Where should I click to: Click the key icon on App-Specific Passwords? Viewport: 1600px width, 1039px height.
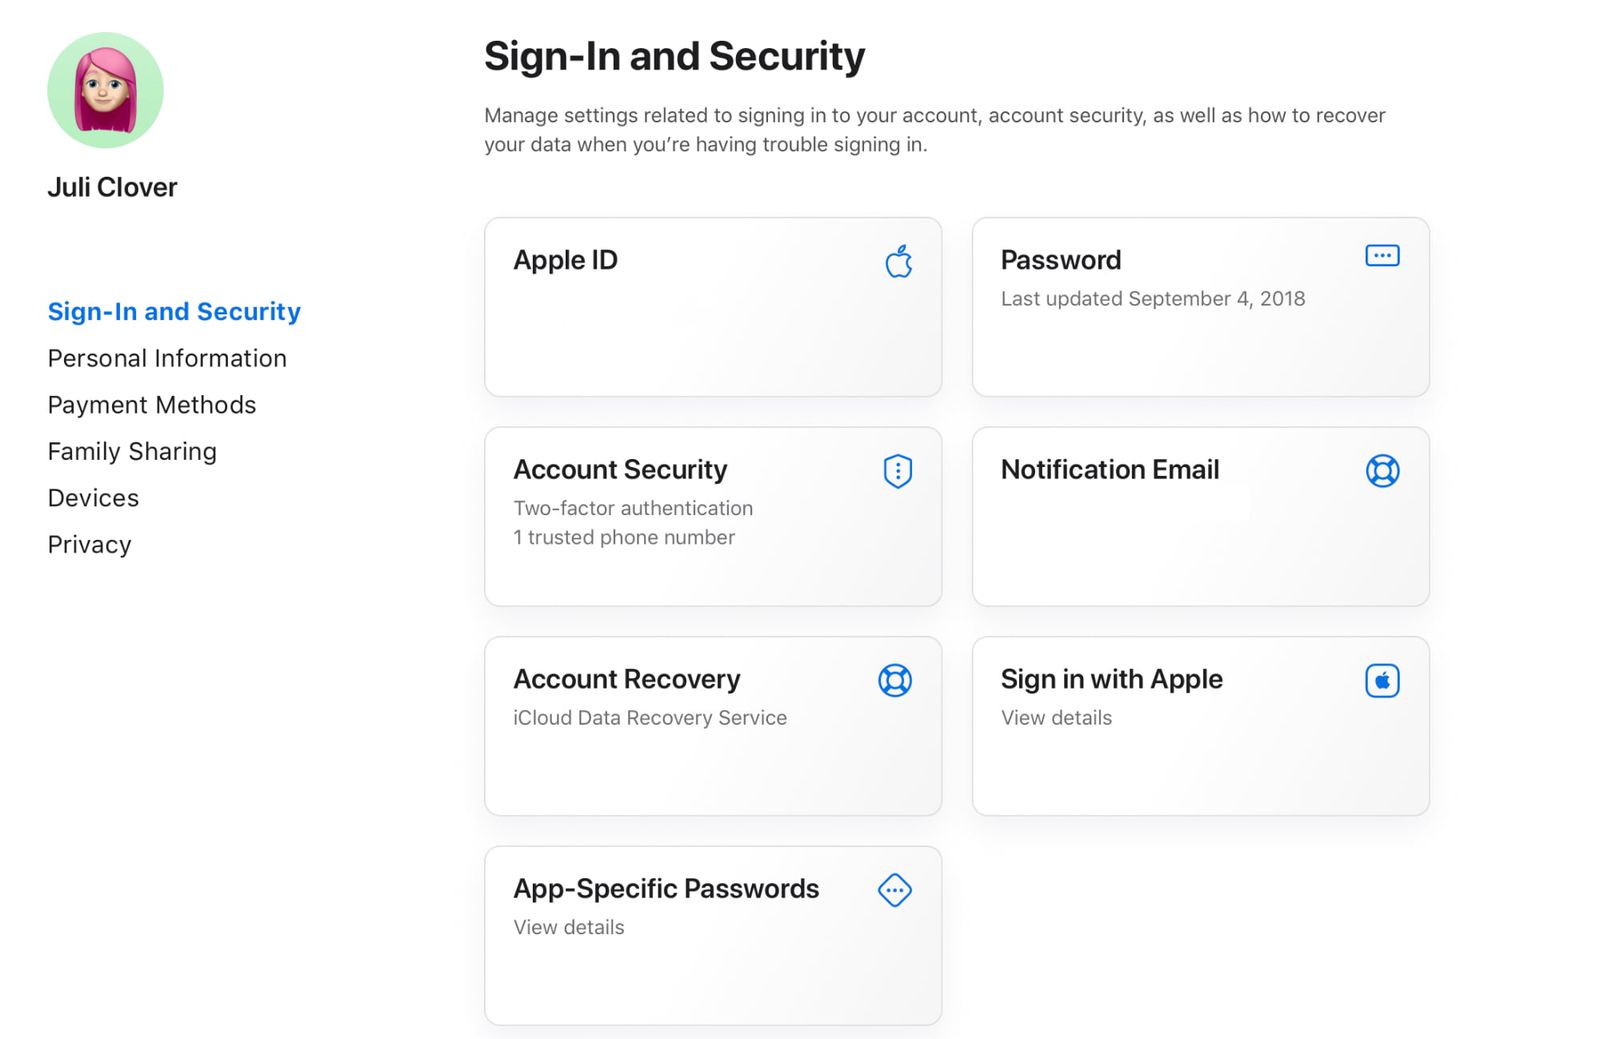[x=894, y=889]
